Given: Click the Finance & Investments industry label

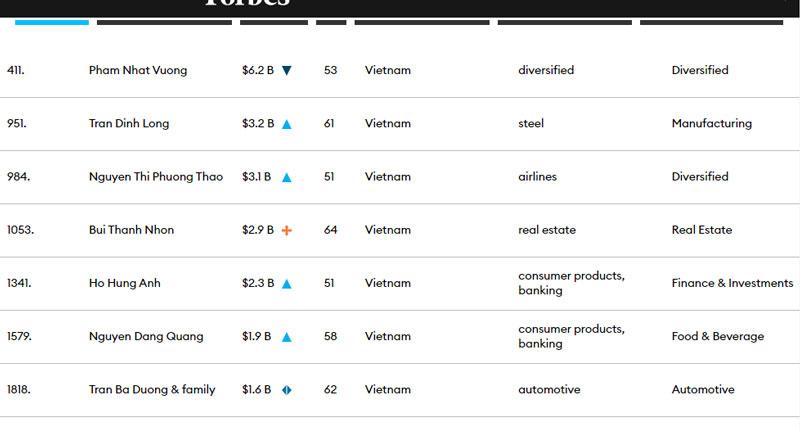Looking at the screenshot, I should click(732, 284).
